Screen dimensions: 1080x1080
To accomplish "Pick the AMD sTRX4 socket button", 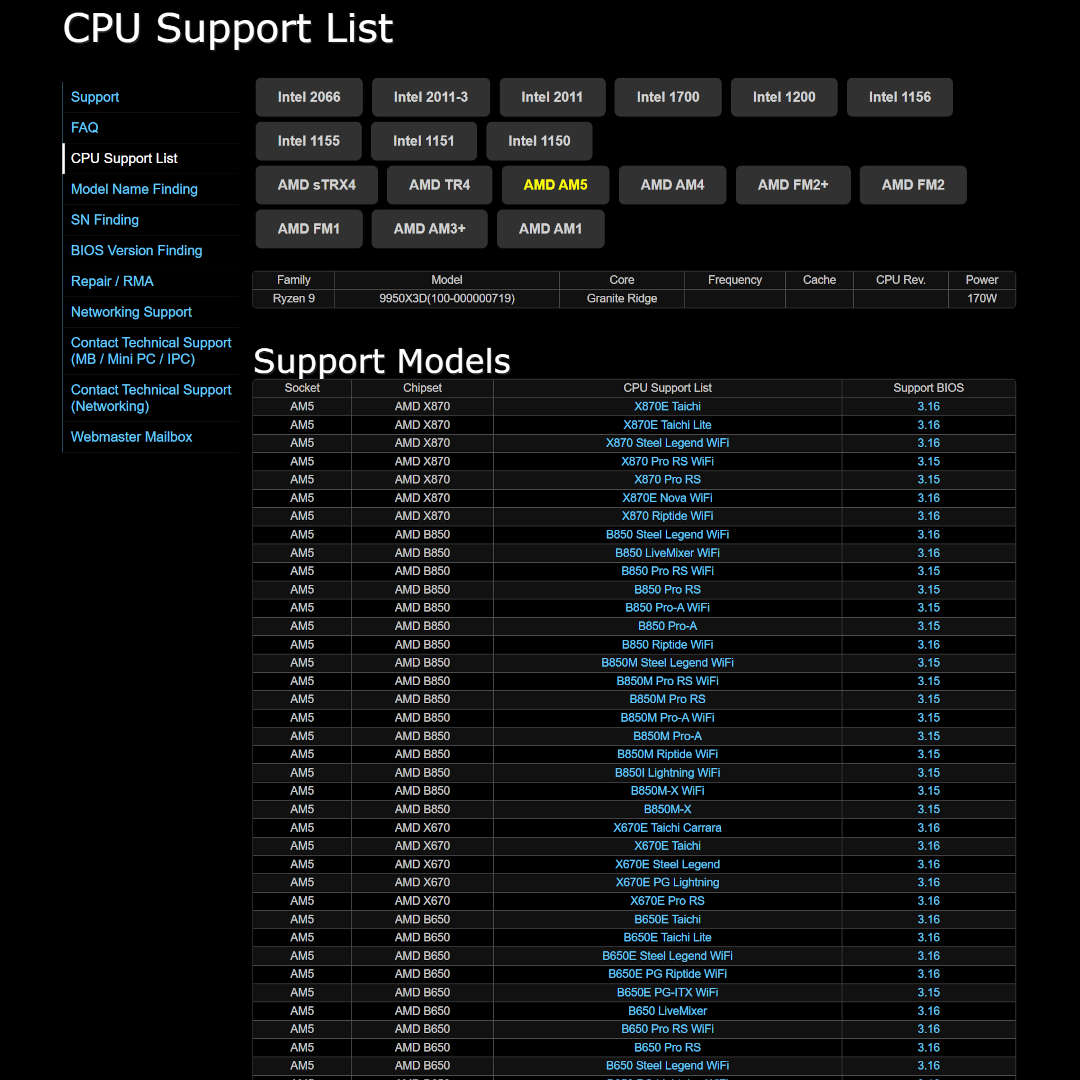I will pos(316,185).
